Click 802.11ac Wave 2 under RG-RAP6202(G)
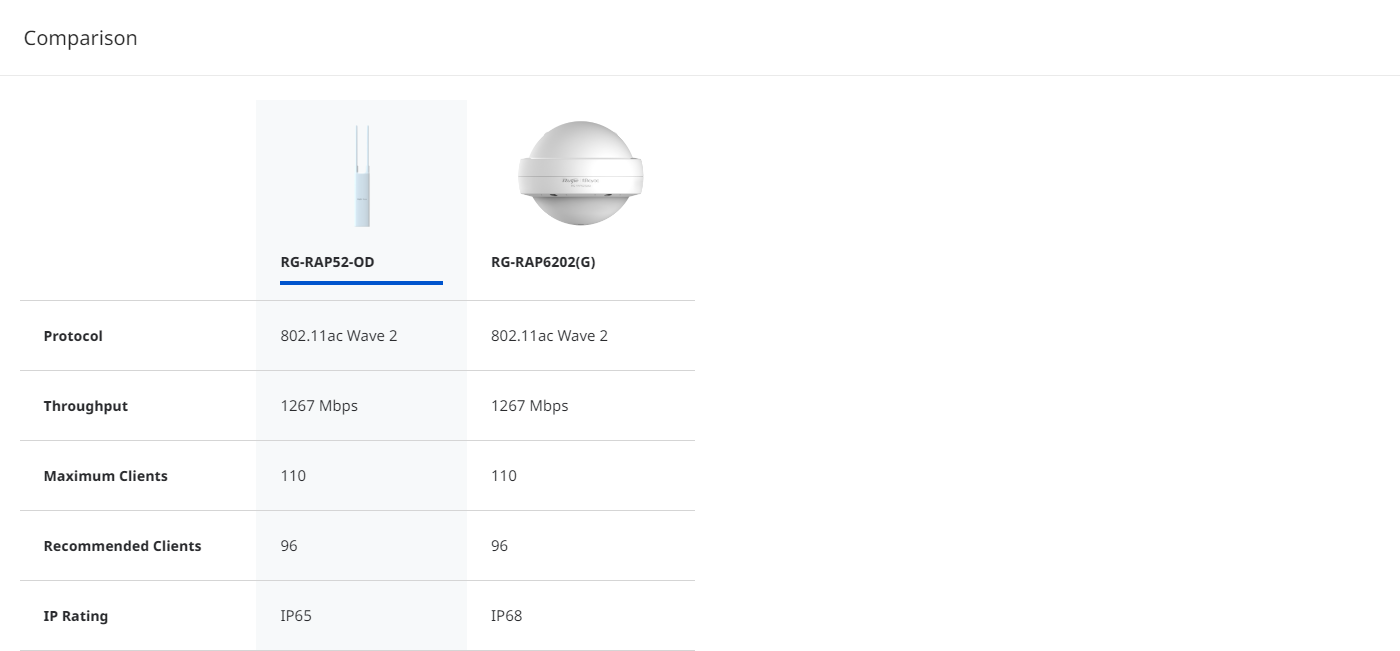1400x651 pixels. pos(549,336)
